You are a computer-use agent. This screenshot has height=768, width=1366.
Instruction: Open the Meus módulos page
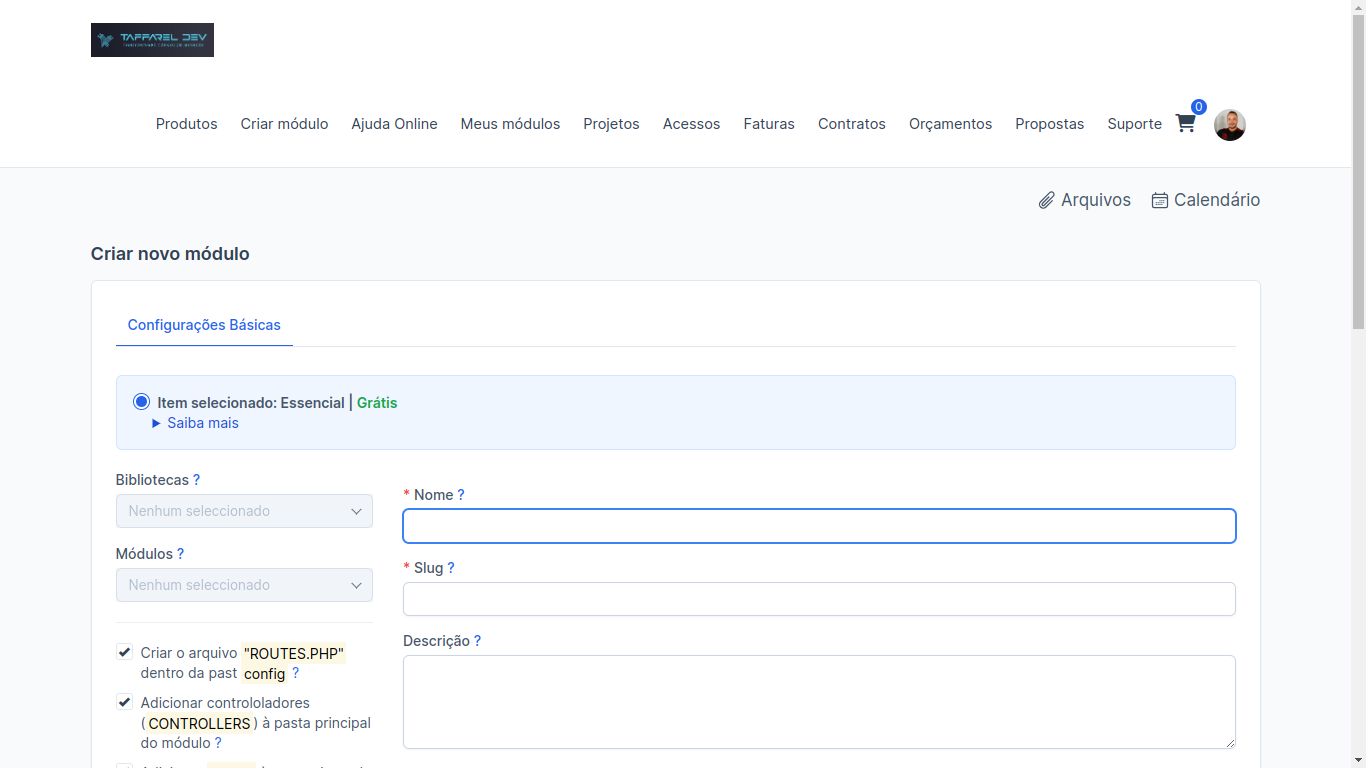click(510, 123)
